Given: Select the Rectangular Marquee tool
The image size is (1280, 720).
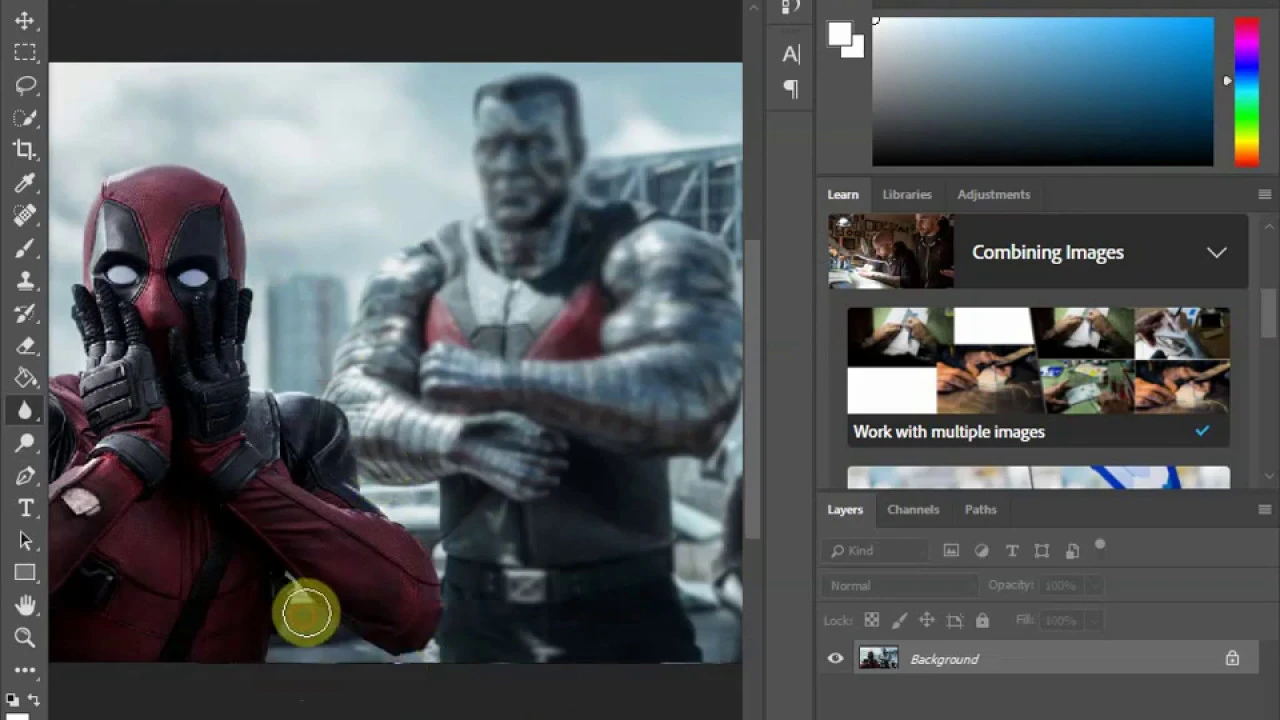Looking at the screenshot, I should 25,52.
